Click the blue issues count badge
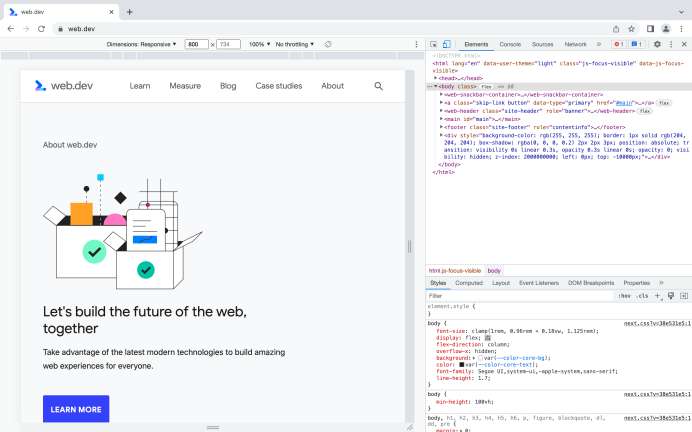The height and width of the screenshot is (432, 692). click(x=636, y=44)
